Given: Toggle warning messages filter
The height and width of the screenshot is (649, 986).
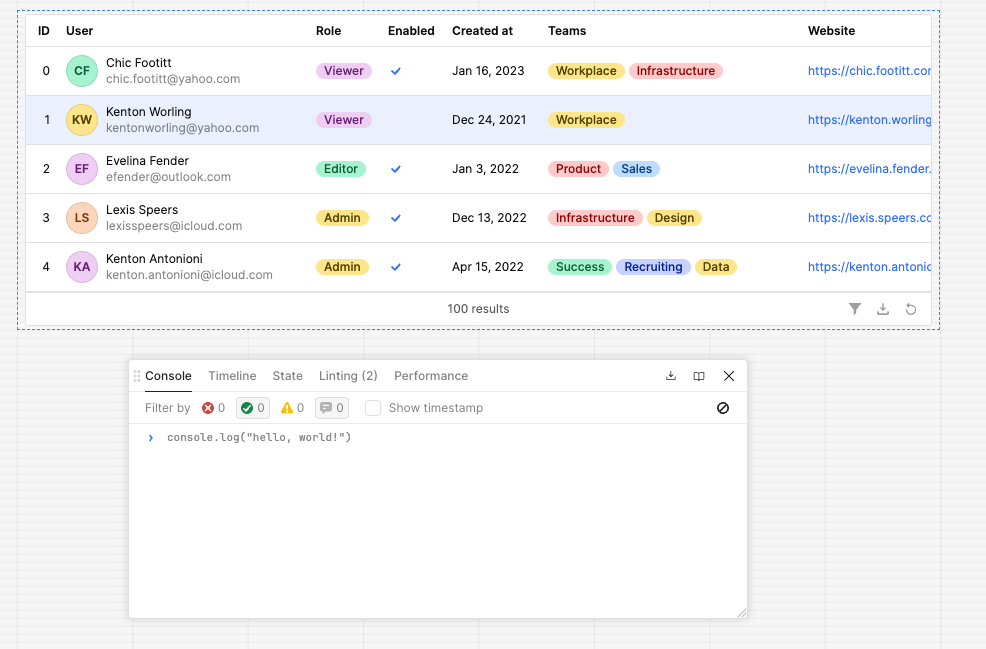Looking at the screenshot, I should point(292,408).
